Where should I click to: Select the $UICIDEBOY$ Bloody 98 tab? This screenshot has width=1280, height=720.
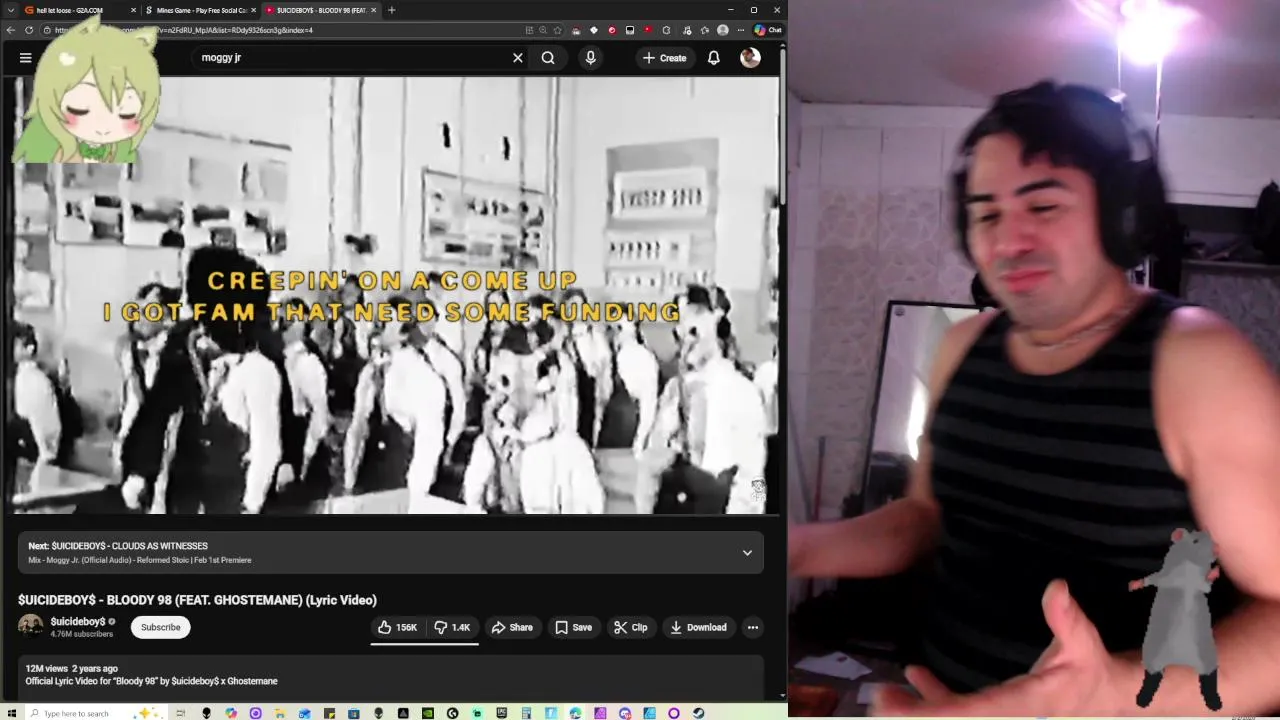320,10
